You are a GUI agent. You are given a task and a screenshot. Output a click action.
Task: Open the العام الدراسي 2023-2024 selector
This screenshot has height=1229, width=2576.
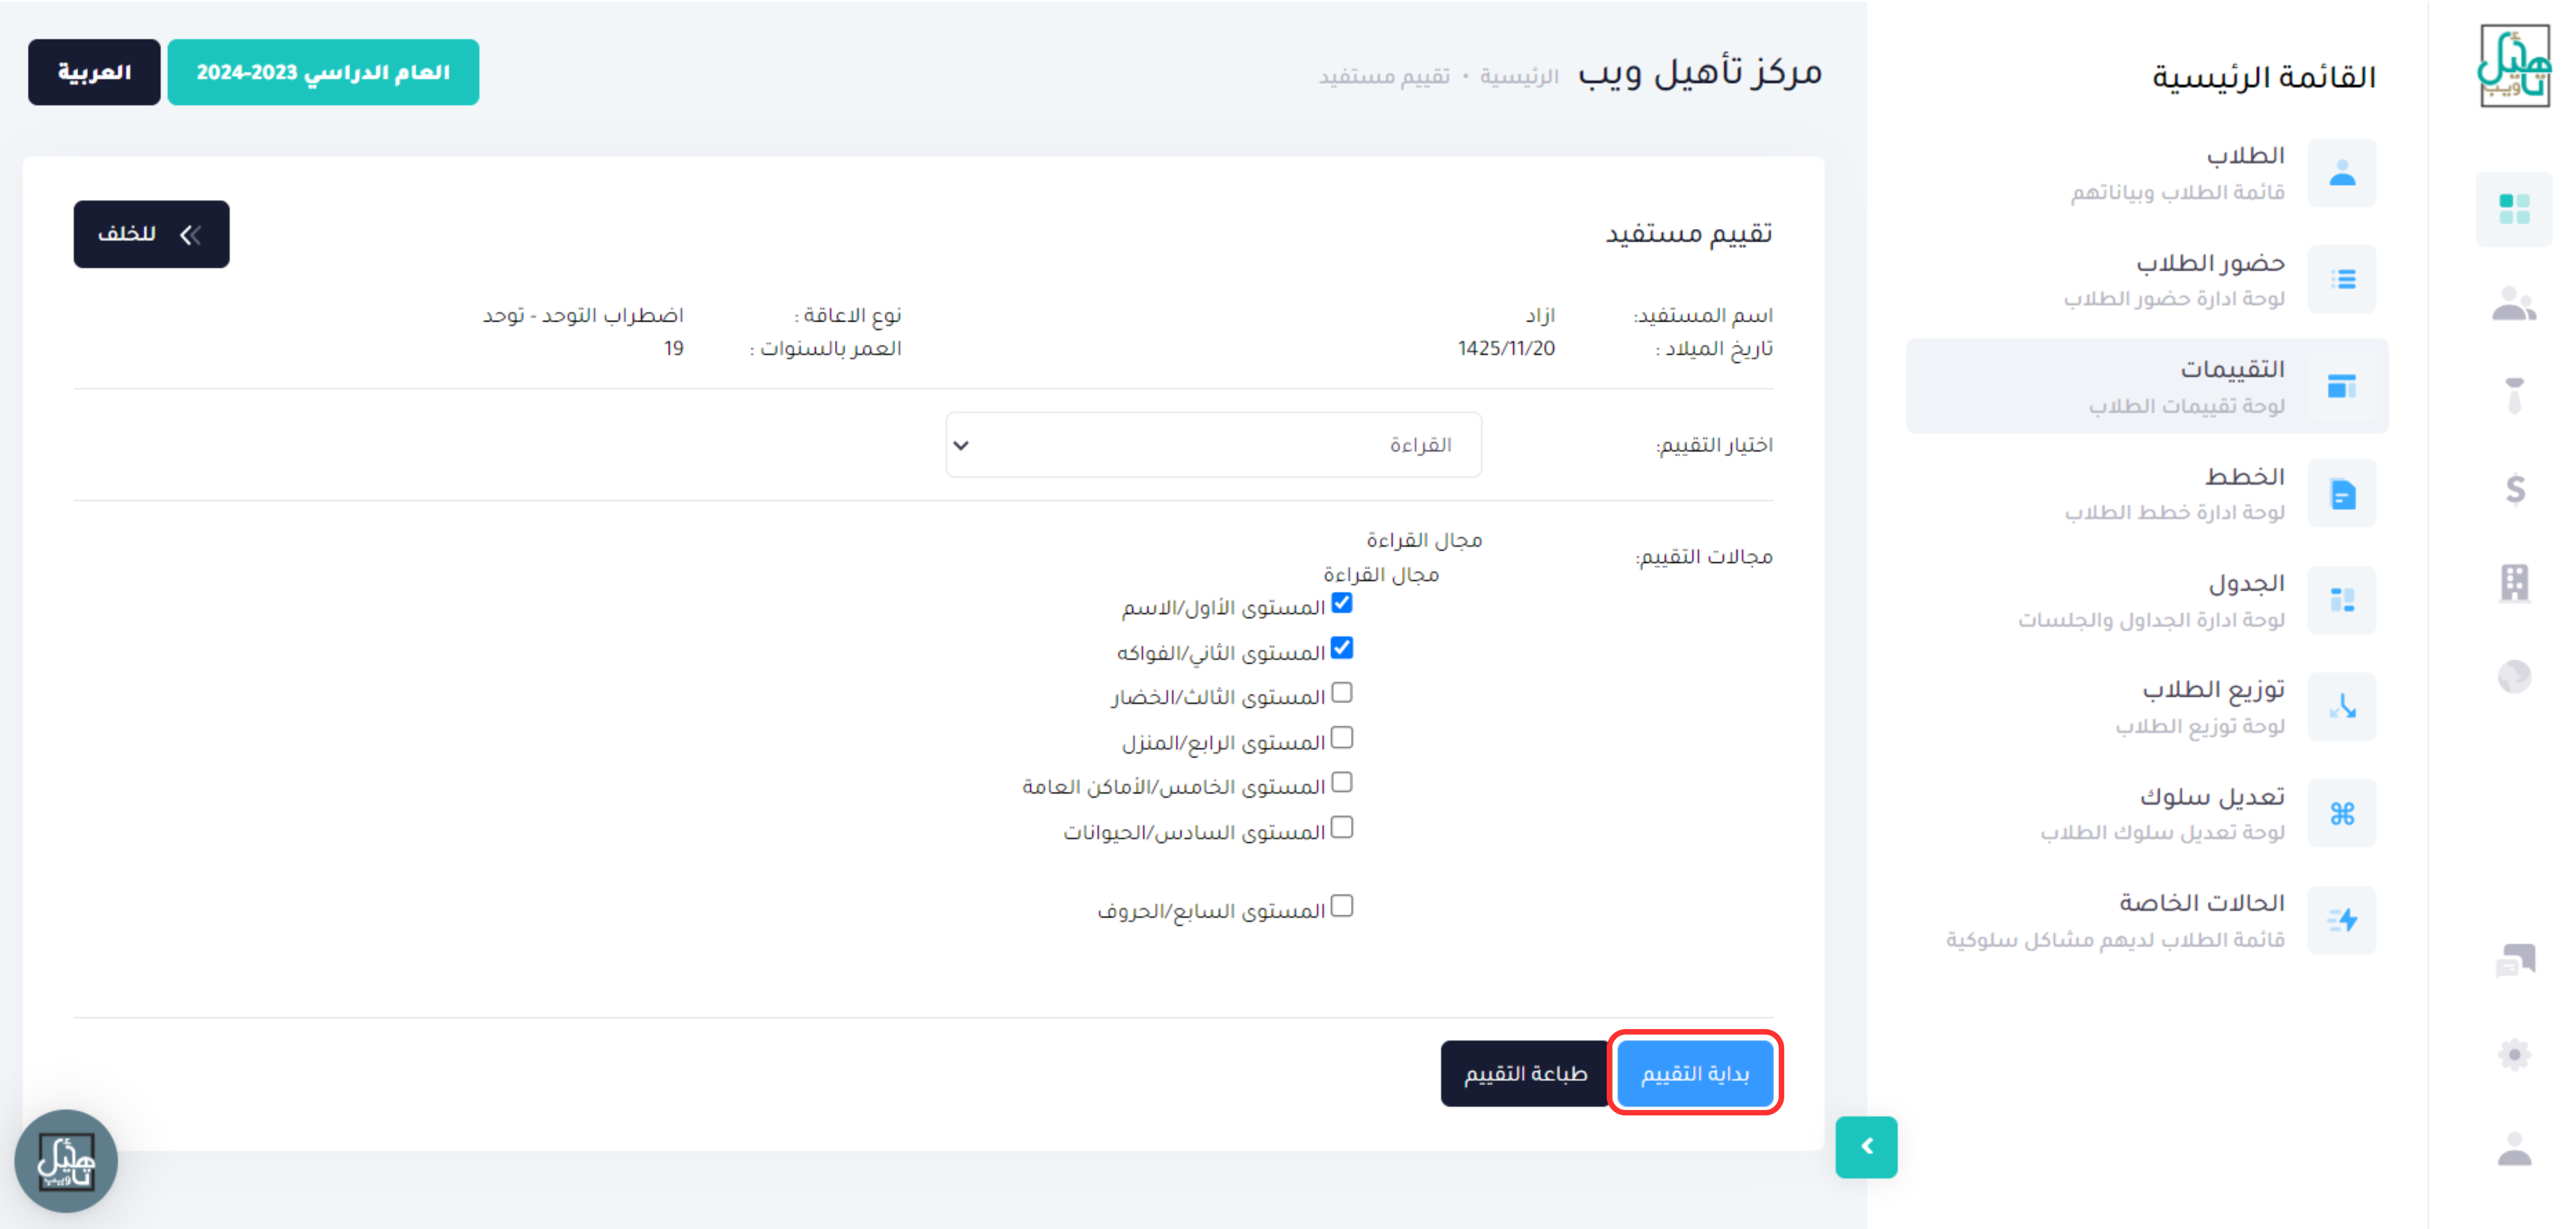click(323, 72)
